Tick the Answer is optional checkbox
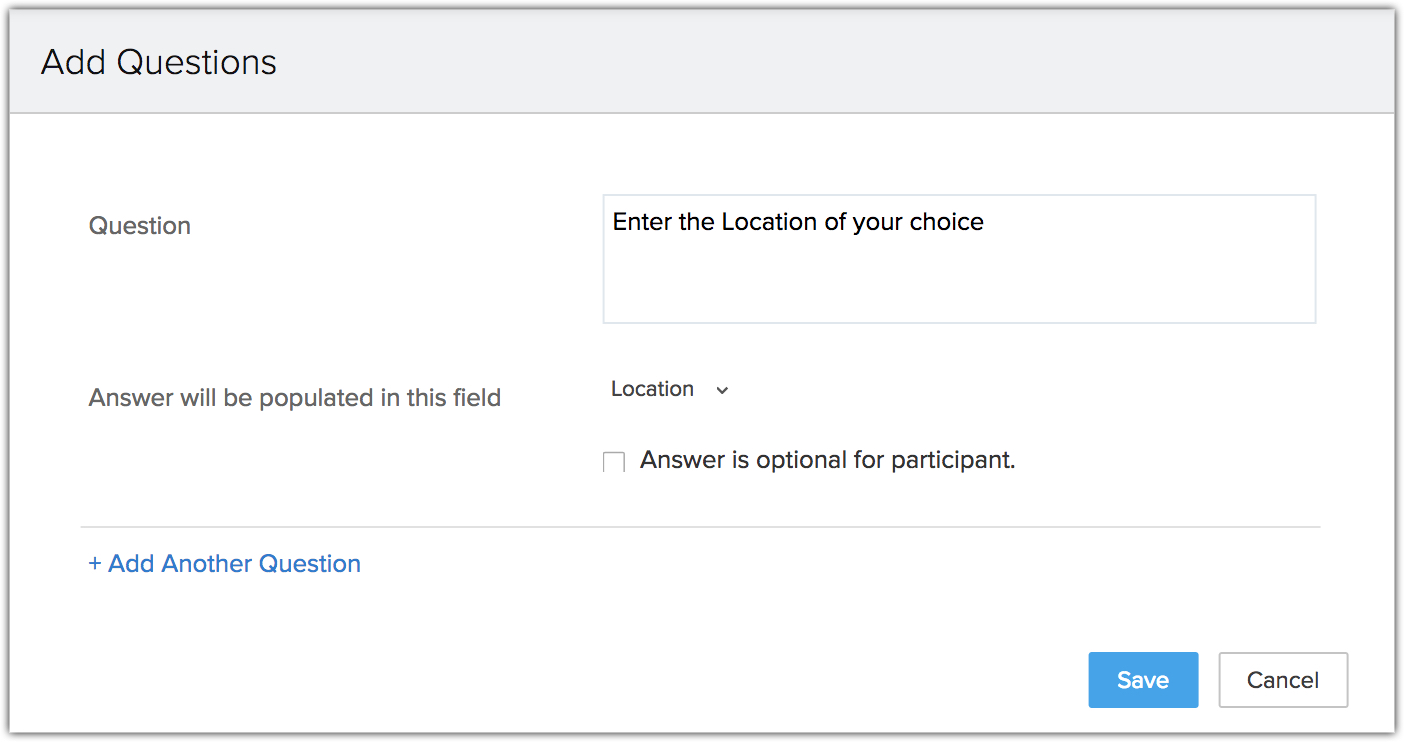This screenshot has height=742, width=1404. coord(614,462)
